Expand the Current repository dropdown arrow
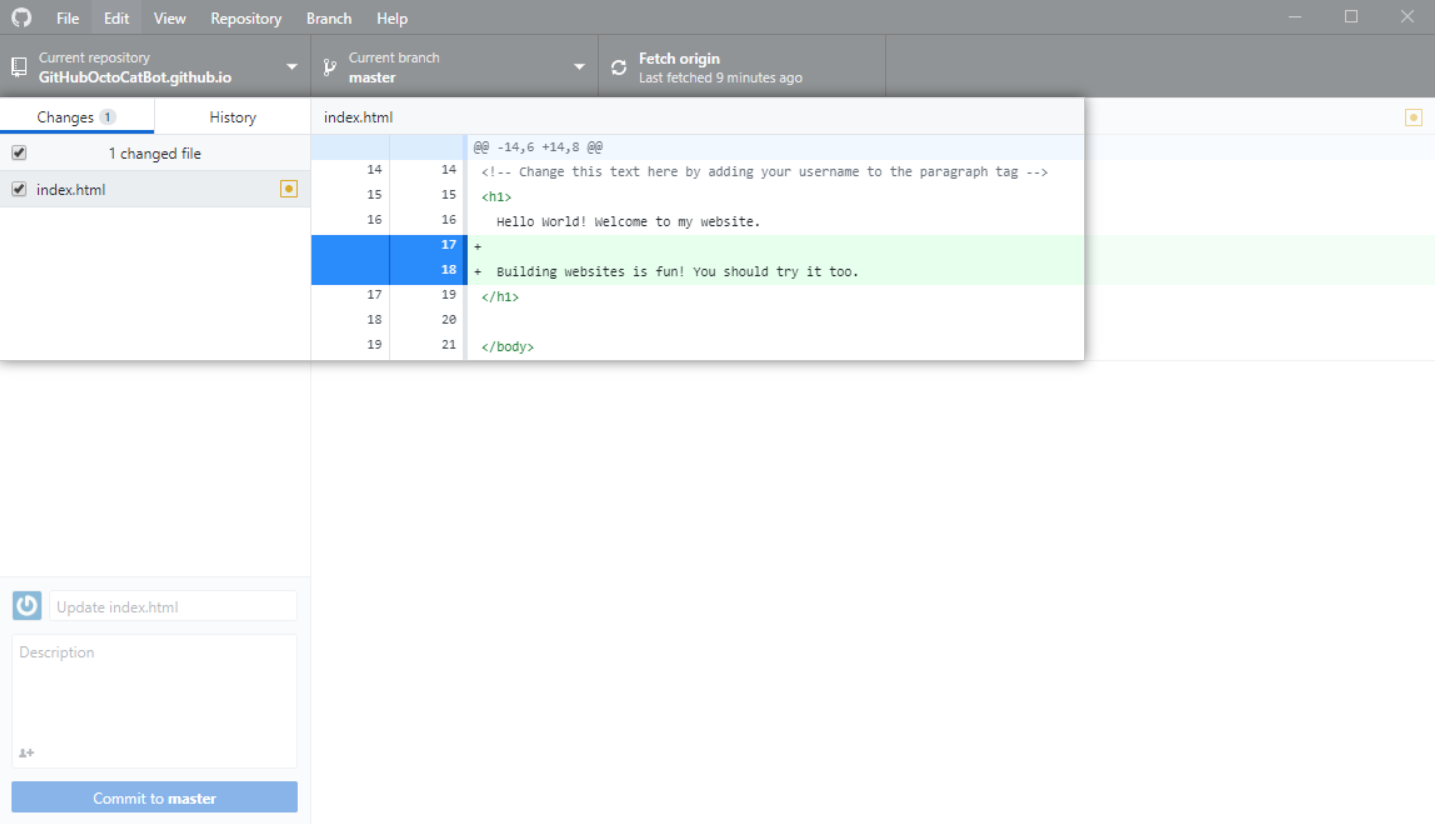The width and height of the screenshot is (1435, 824). coord(292,67)
